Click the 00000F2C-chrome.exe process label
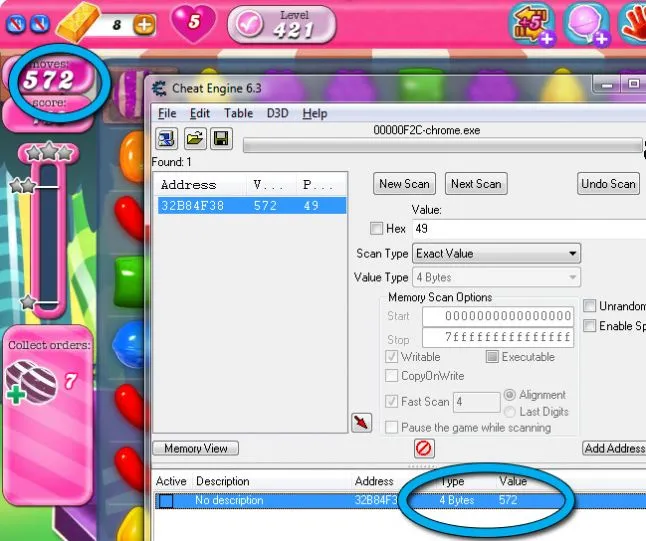 pos(426,131)
